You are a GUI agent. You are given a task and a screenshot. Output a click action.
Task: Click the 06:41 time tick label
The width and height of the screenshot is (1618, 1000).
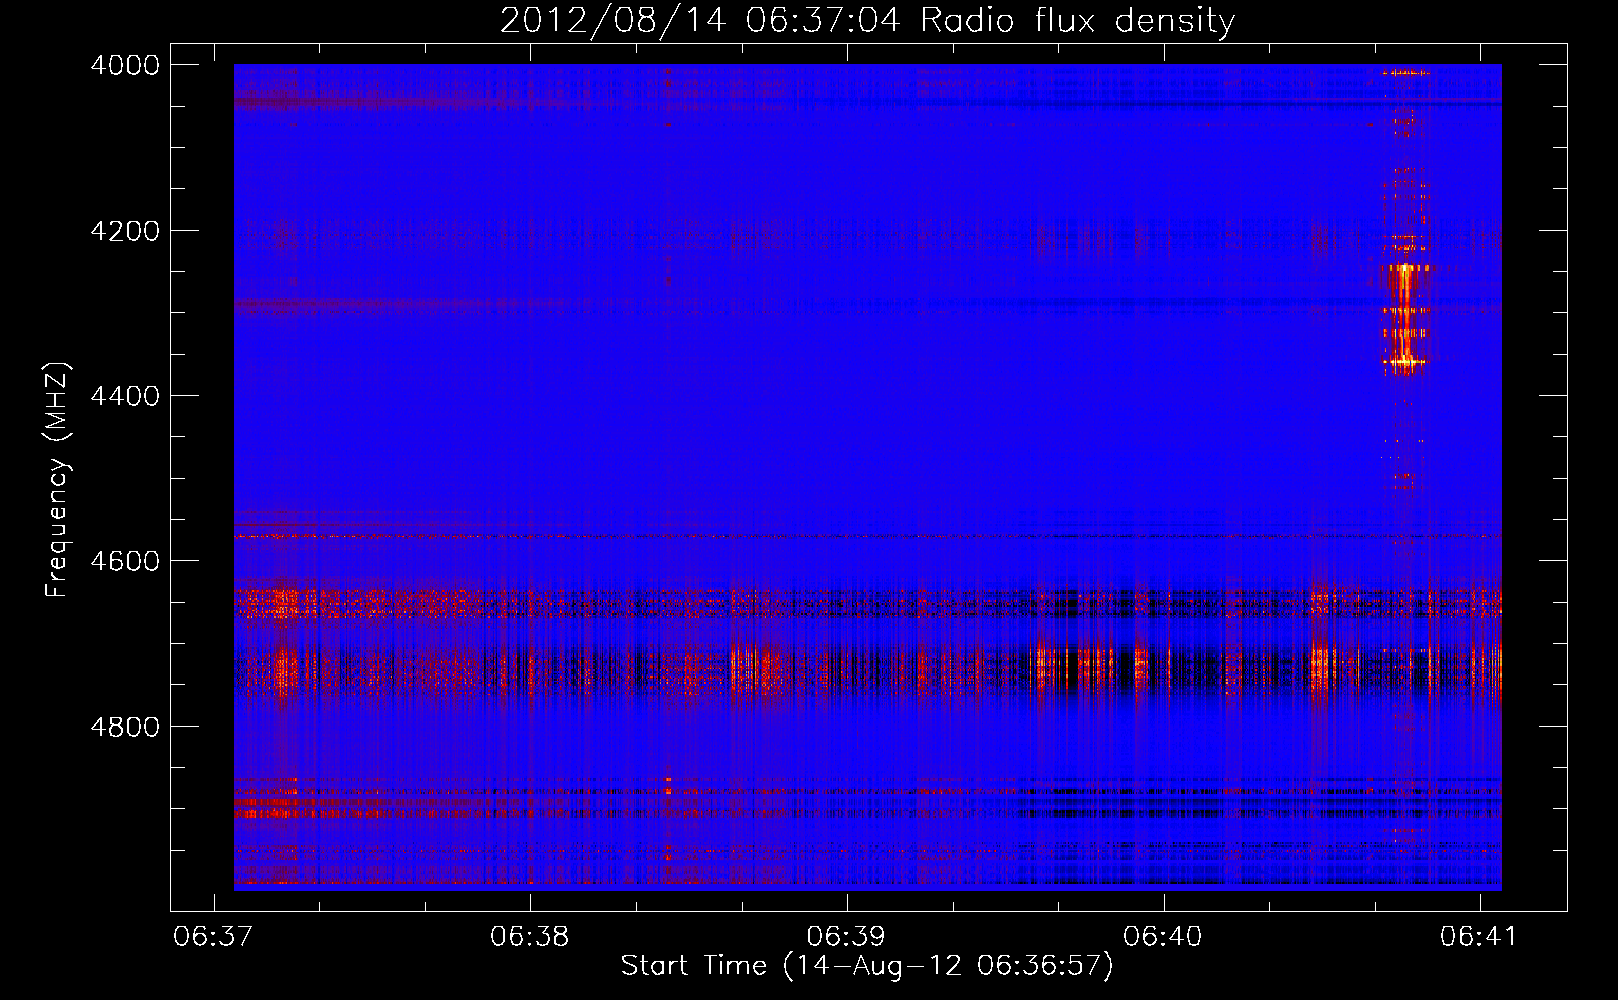coord(1478,936)
